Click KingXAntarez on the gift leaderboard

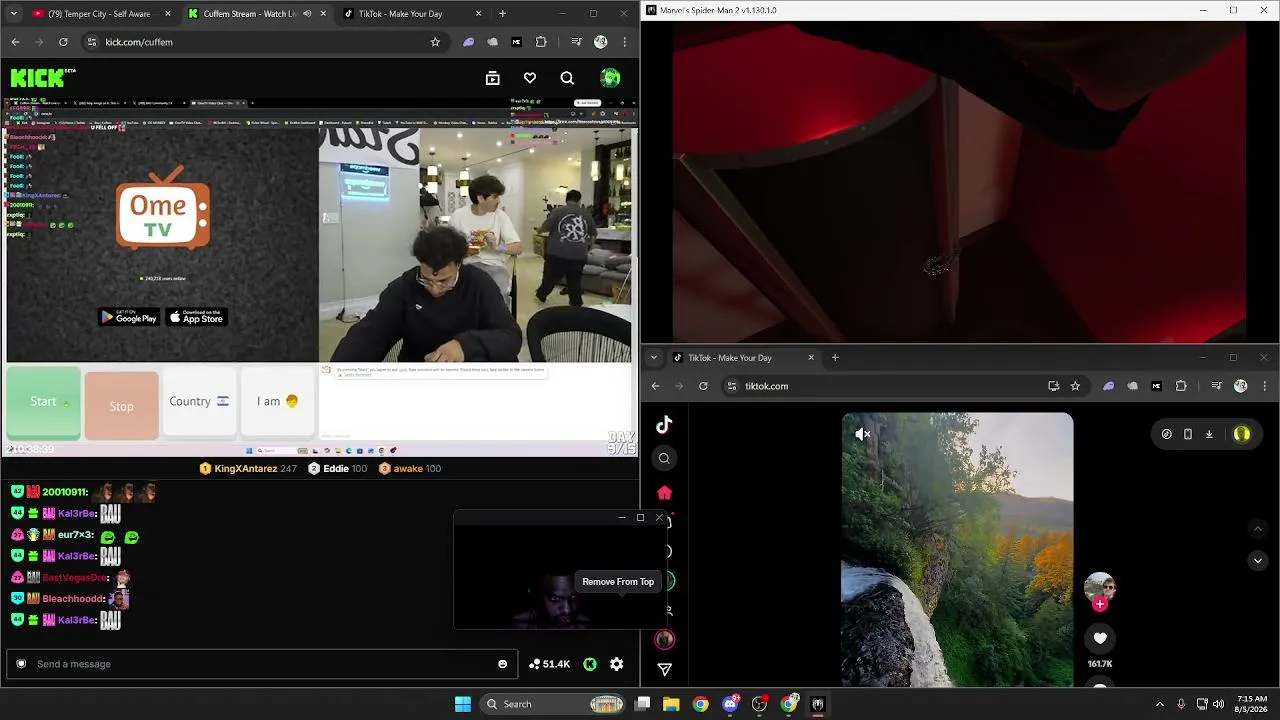pos(248,468)
